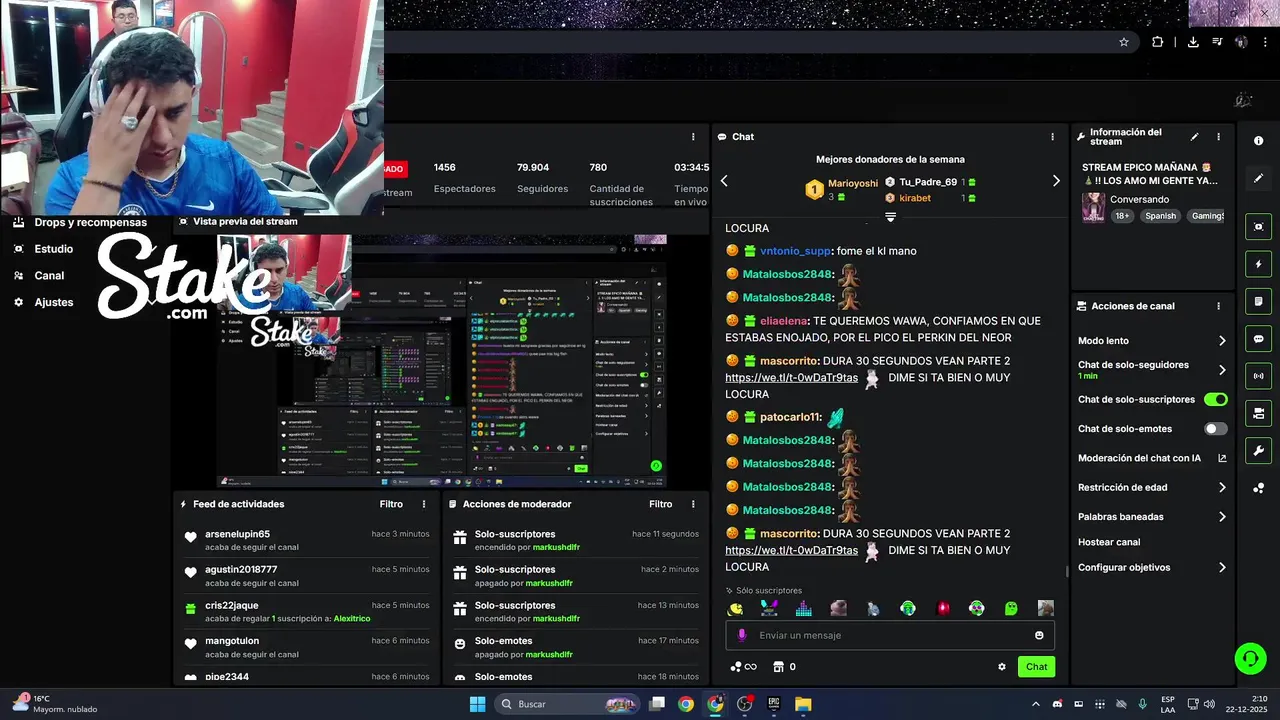Collapse the top donors banner handle
1280x720 pixels.
(x=890, y=217)
